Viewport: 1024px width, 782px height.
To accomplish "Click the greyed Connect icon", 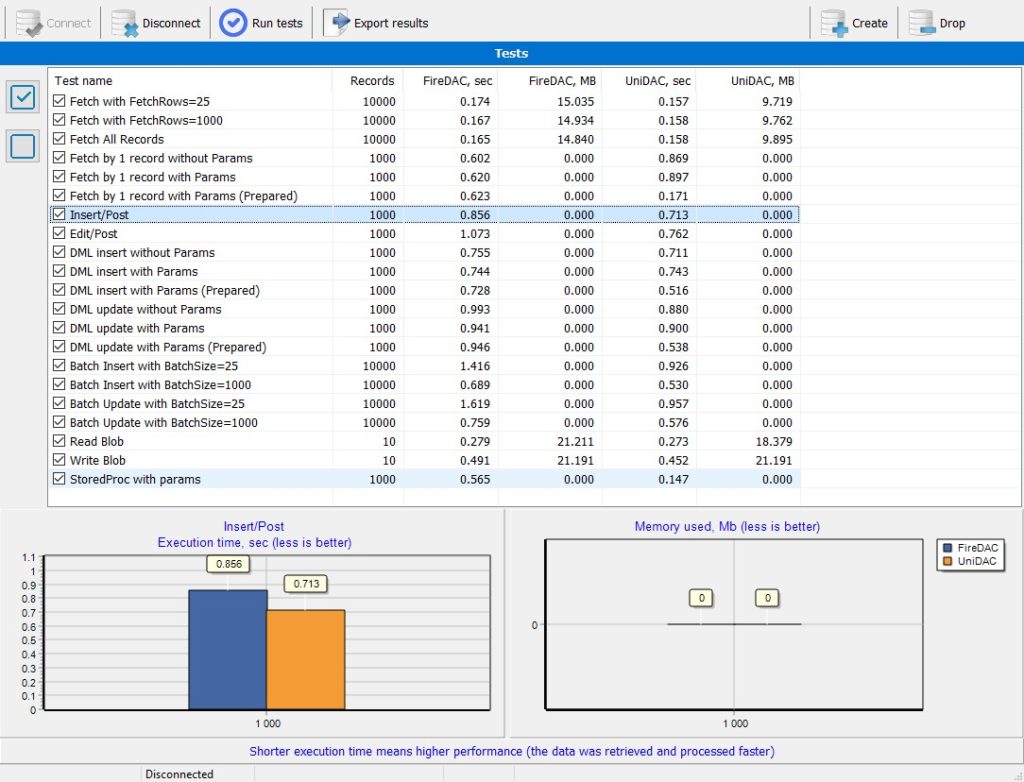I will coord(29,24).
